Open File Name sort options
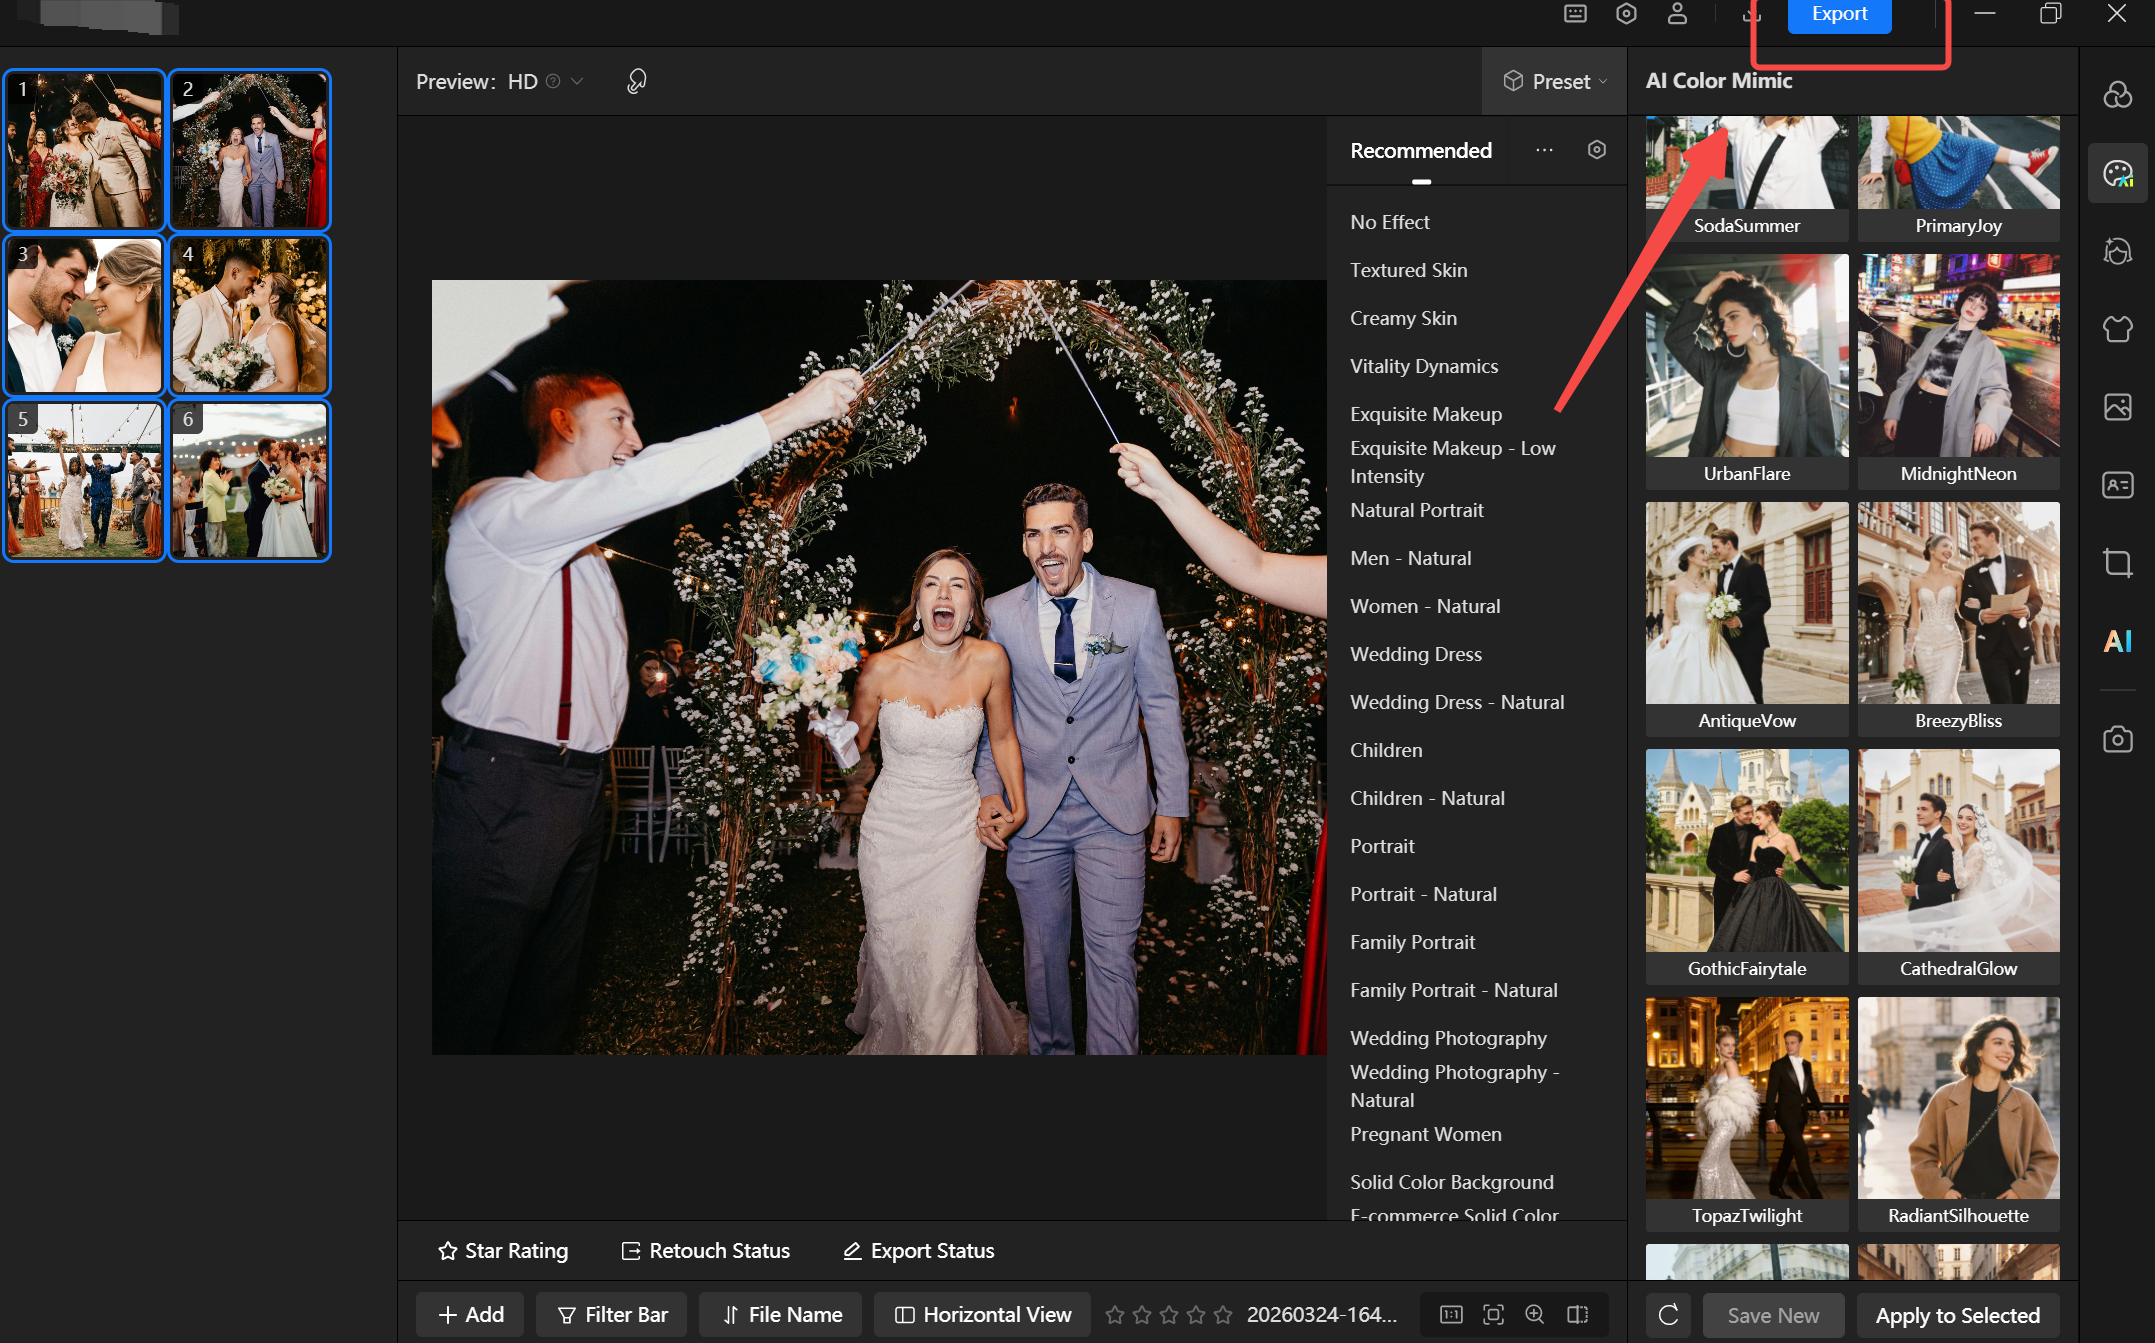 (x=781, y=1314)
